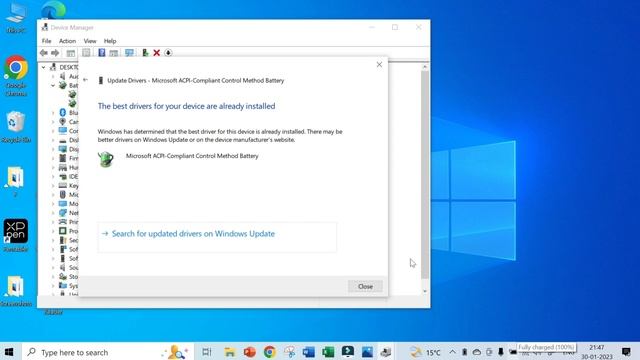Open the notification center on the taskbar

coord(627,352)
